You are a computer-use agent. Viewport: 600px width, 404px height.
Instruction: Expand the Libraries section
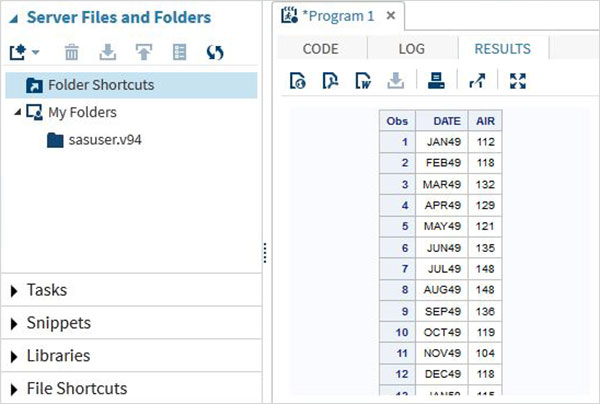point(14,356)
